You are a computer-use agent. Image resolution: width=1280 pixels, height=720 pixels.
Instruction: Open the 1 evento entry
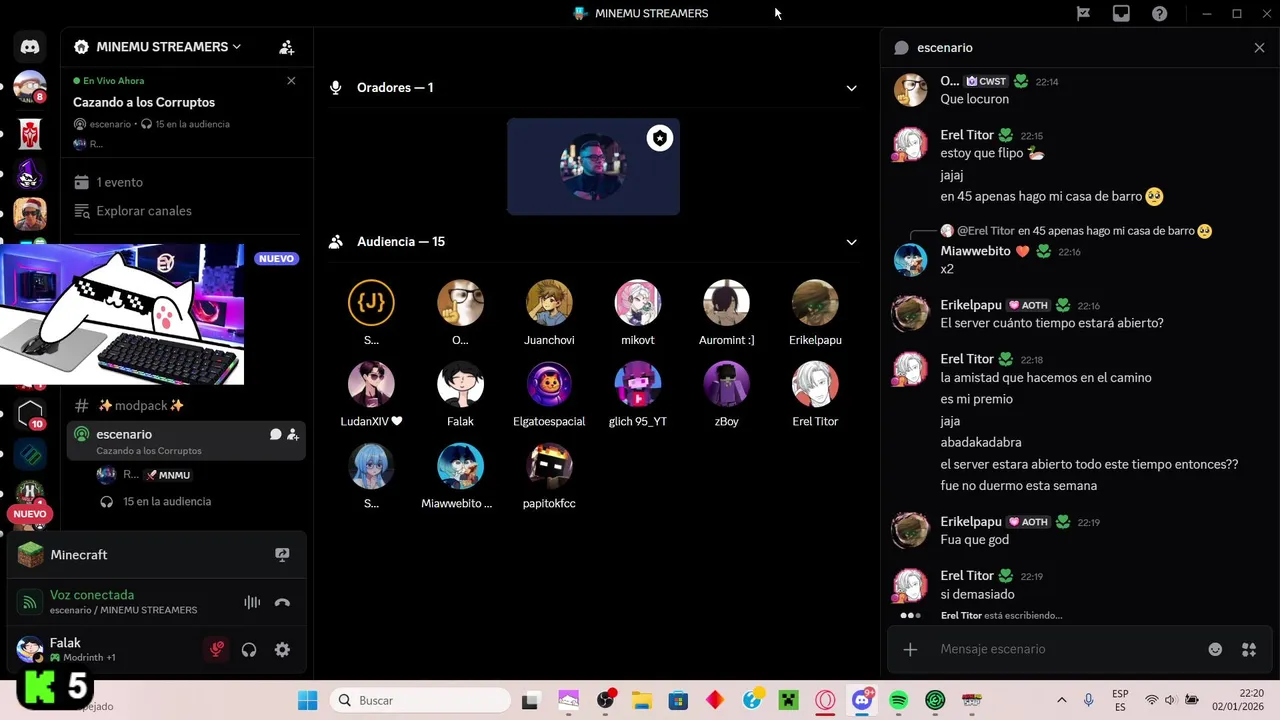click(119, 182)
